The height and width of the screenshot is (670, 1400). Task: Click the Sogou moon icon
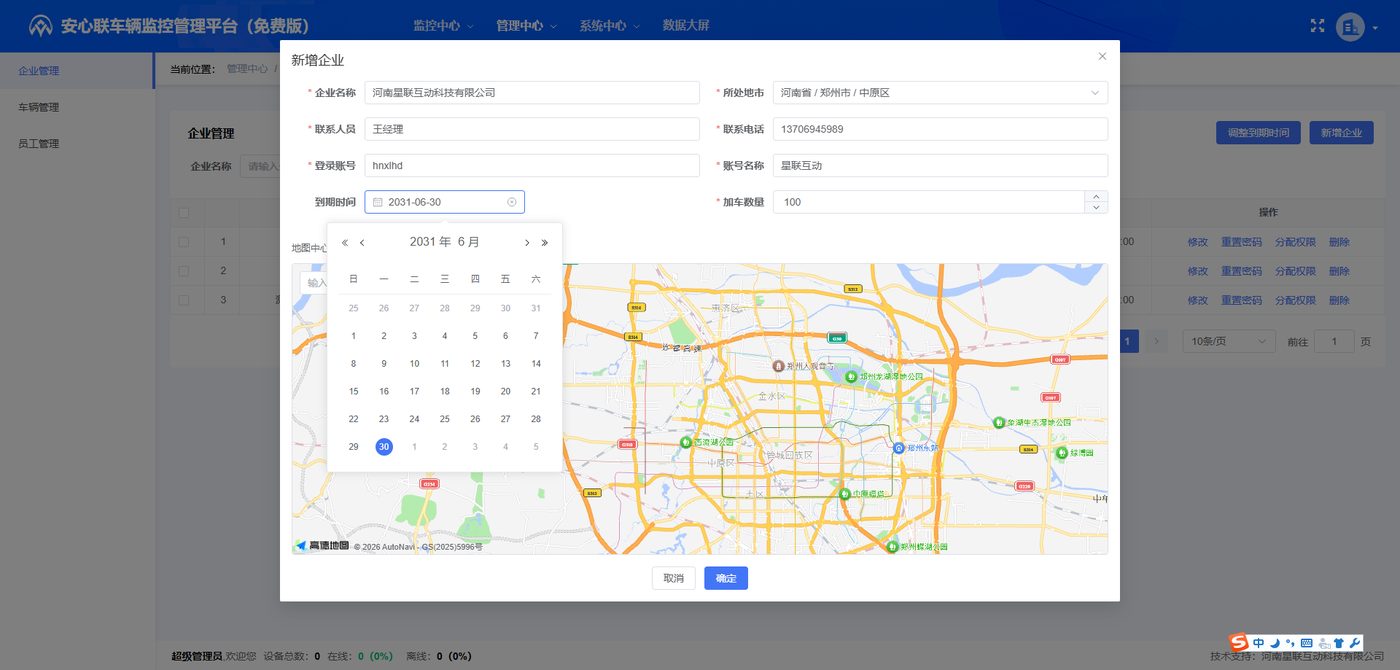1275,642
